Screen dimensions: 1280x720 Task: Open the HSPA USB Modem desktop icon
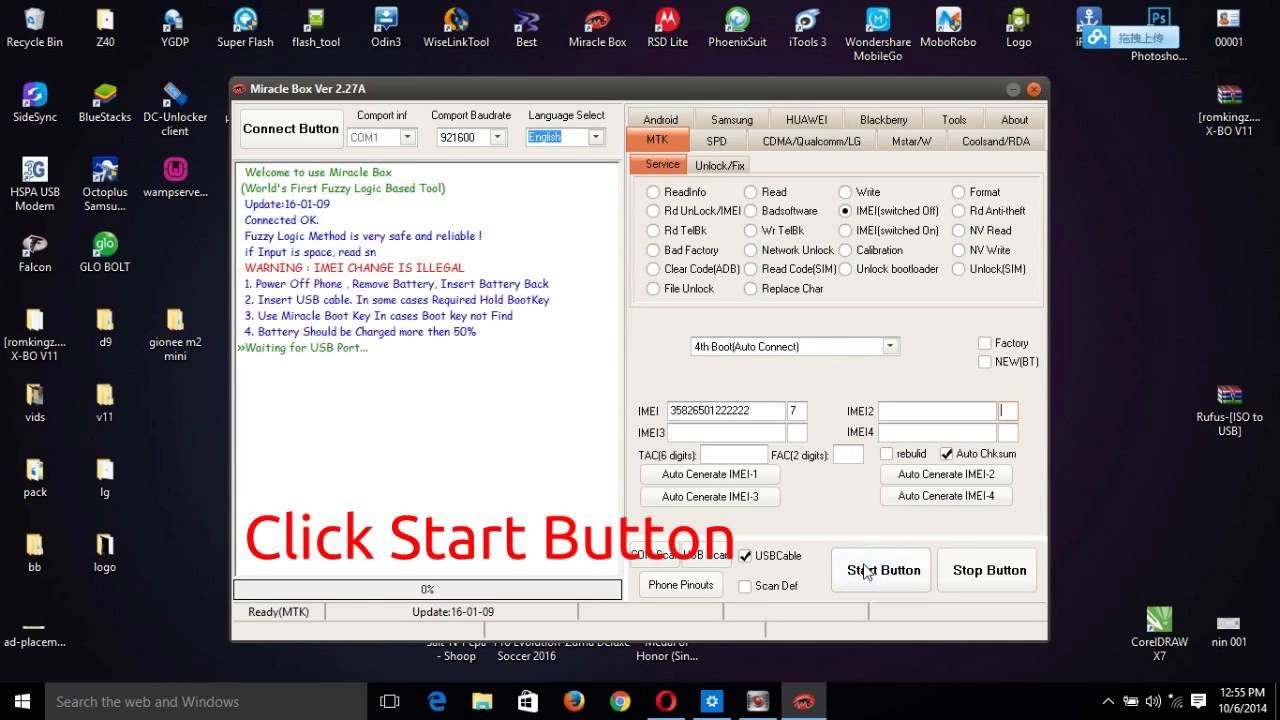pos(34,184)
